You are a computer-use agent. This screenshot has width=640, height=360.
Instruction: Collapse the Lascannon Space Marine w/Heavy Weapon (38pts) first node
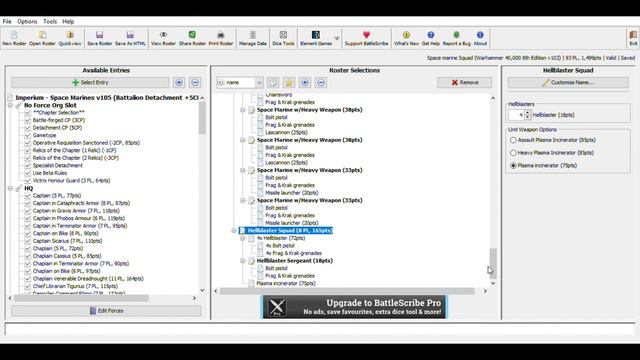pyautogui.click(x=242, y=110)
